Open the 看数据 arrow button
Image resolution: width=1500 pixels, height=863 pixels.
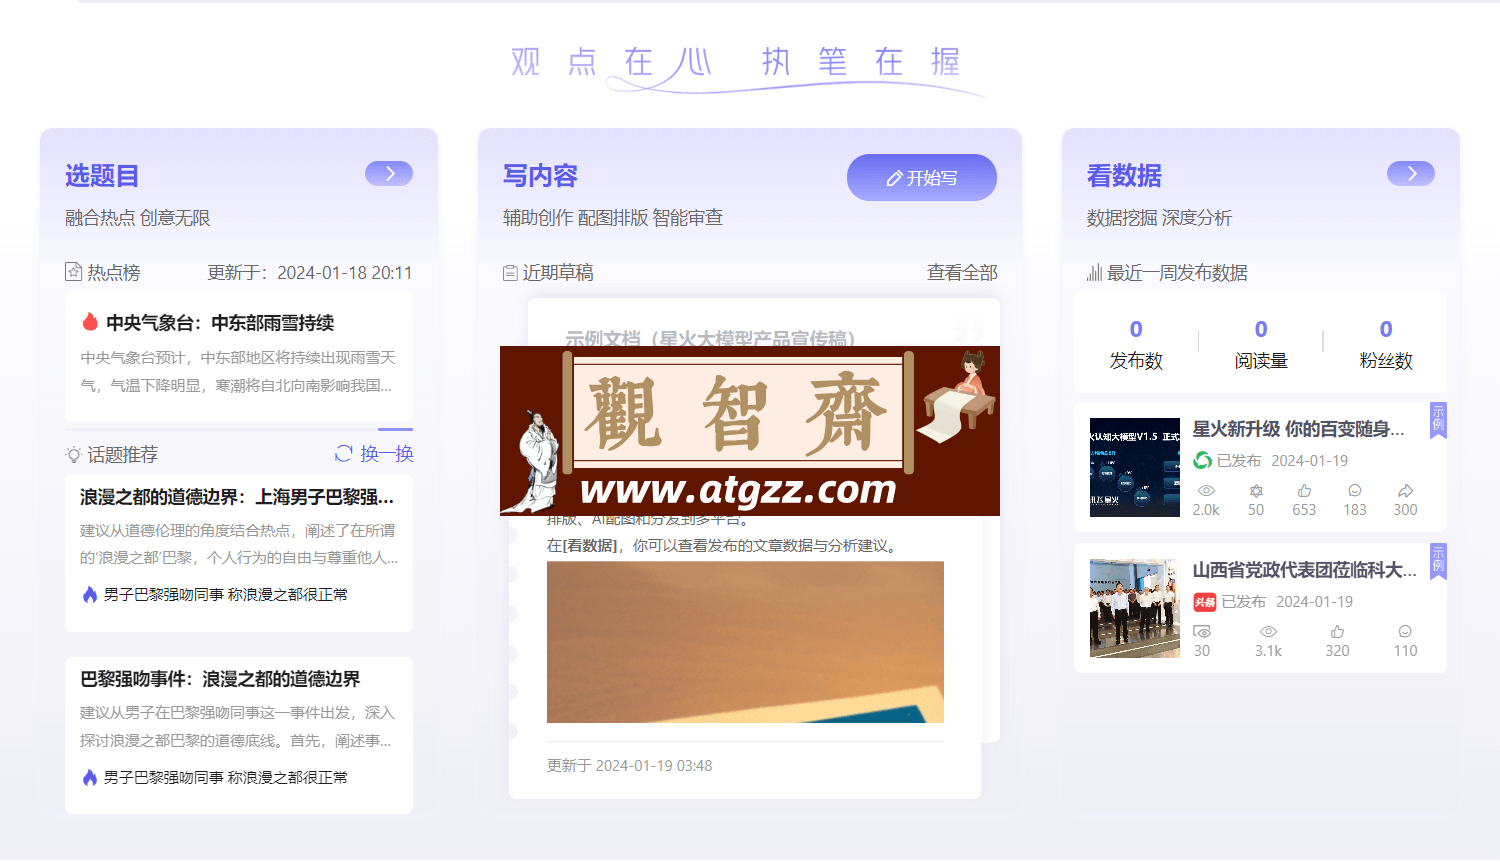click(1411, 173)
